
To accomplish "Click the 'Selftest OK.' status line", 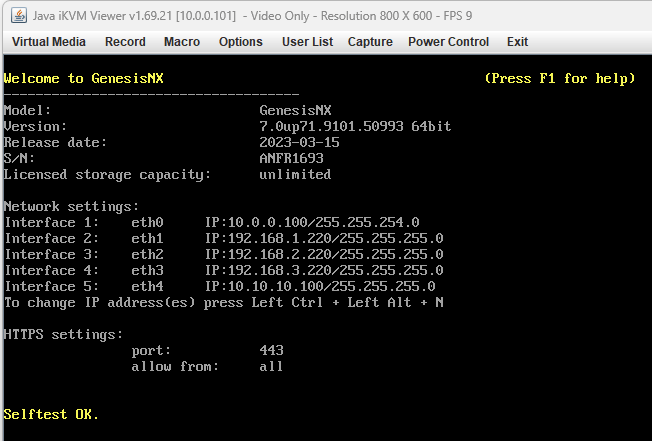I will tap(51, 414).
